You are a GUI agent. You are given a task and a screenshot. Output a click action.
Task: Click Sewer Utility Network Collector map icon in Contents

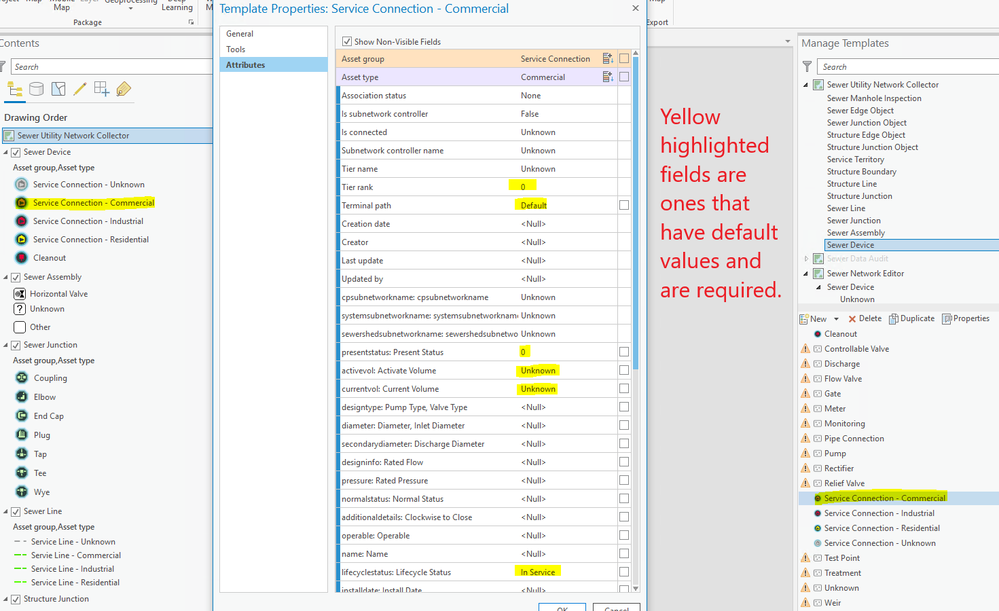[9, 136]
